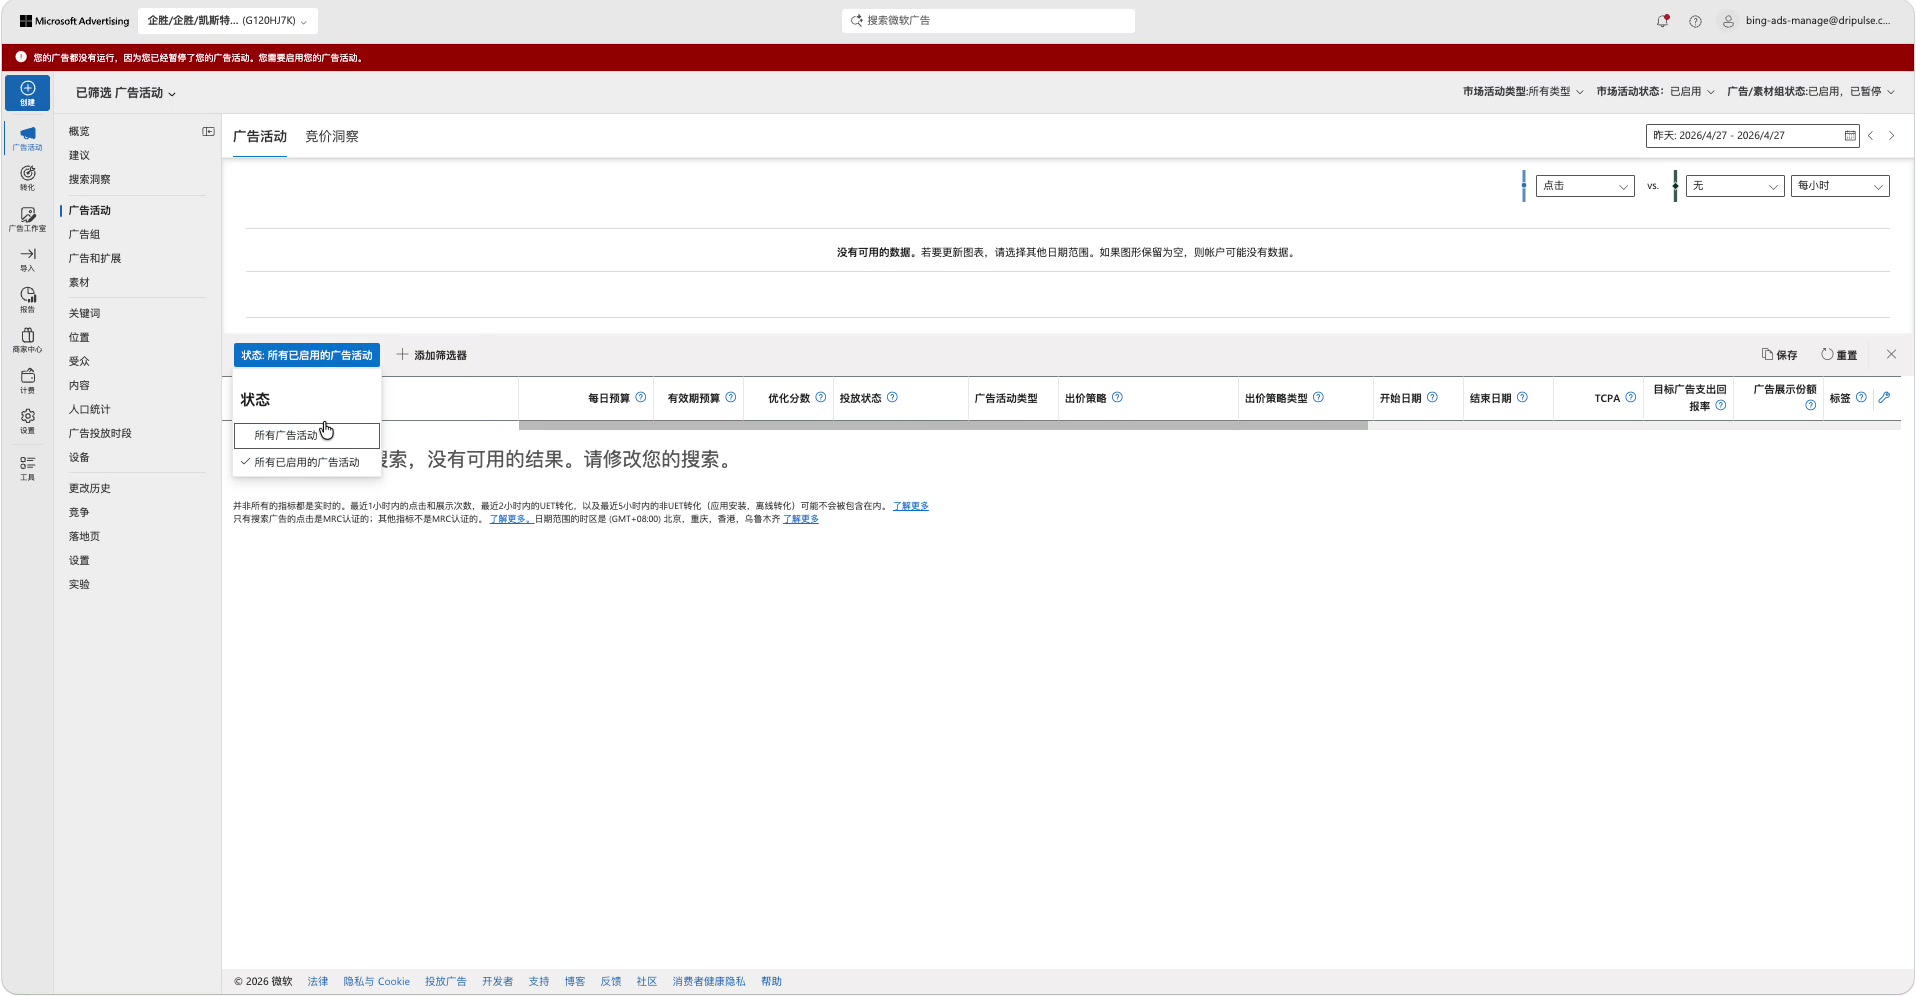Screen dimensions: 1916x996
Task: Open the 广告/素材组状态 dropdown
Action: coord(1811,91)
